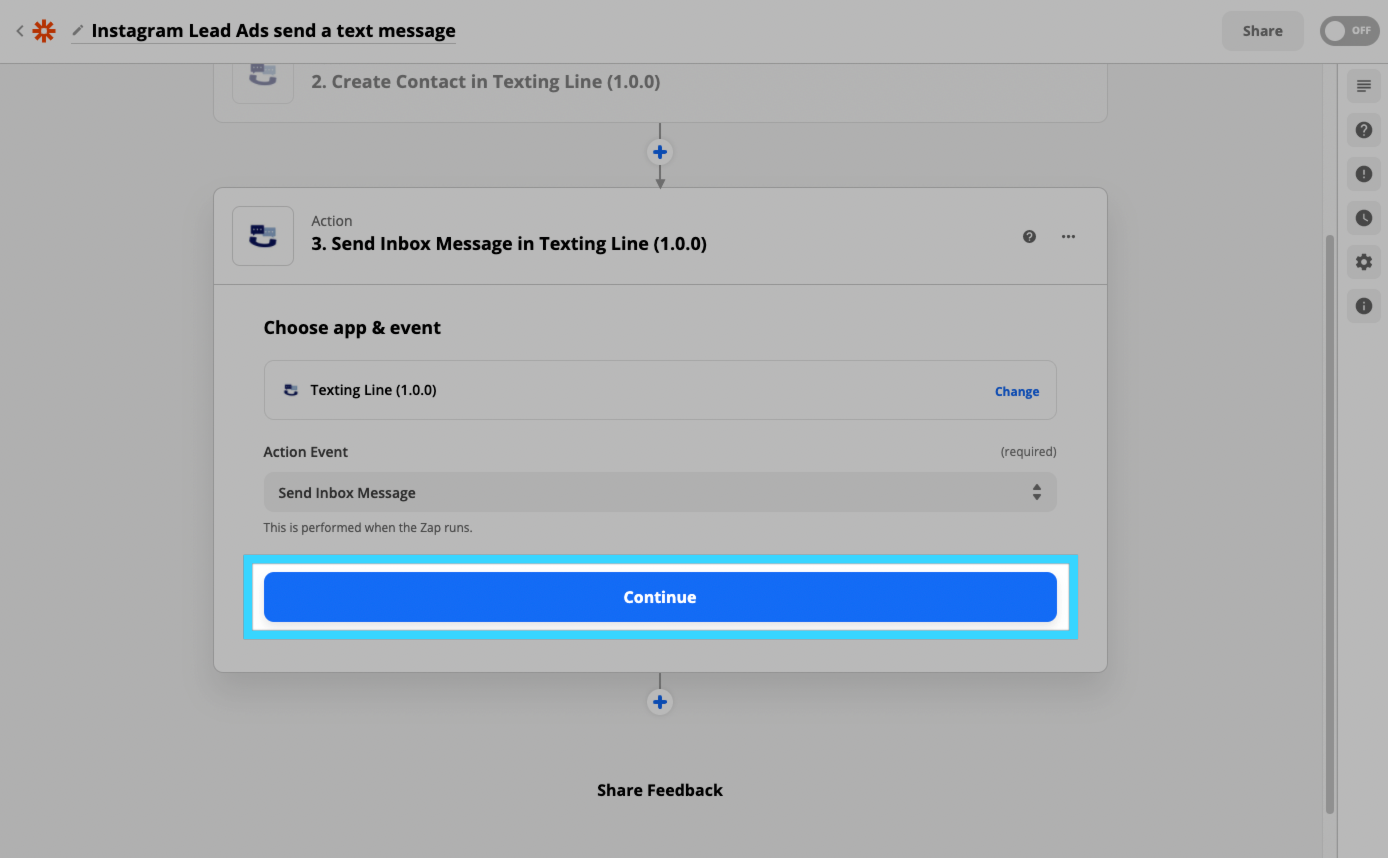Open the help question mark icon in sidebar
This screenshot has width=1388, height=858.
[x=1364, y=130]
